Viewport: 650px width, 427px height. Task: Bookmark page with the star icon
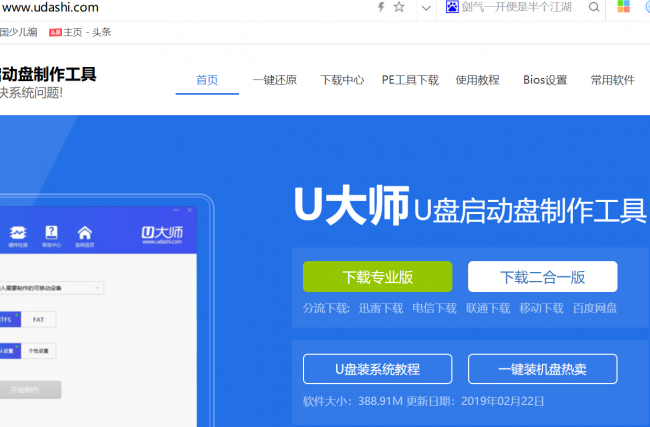[x=399, y=7]
